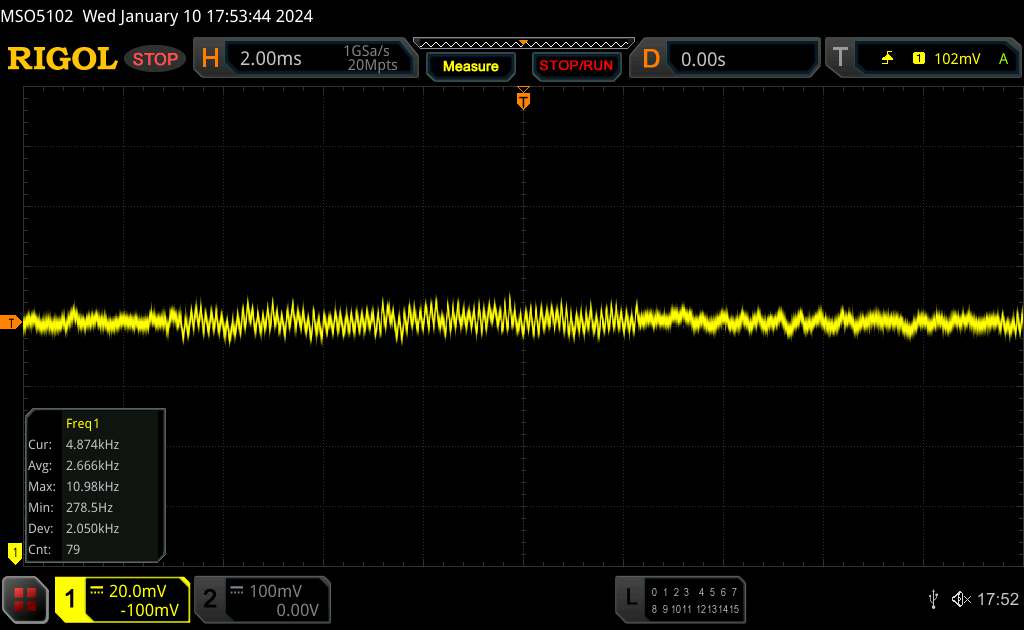Click the orange trigger level marker at left edge
Viewport: 1024px width, 630px height.
pos(12,322)
